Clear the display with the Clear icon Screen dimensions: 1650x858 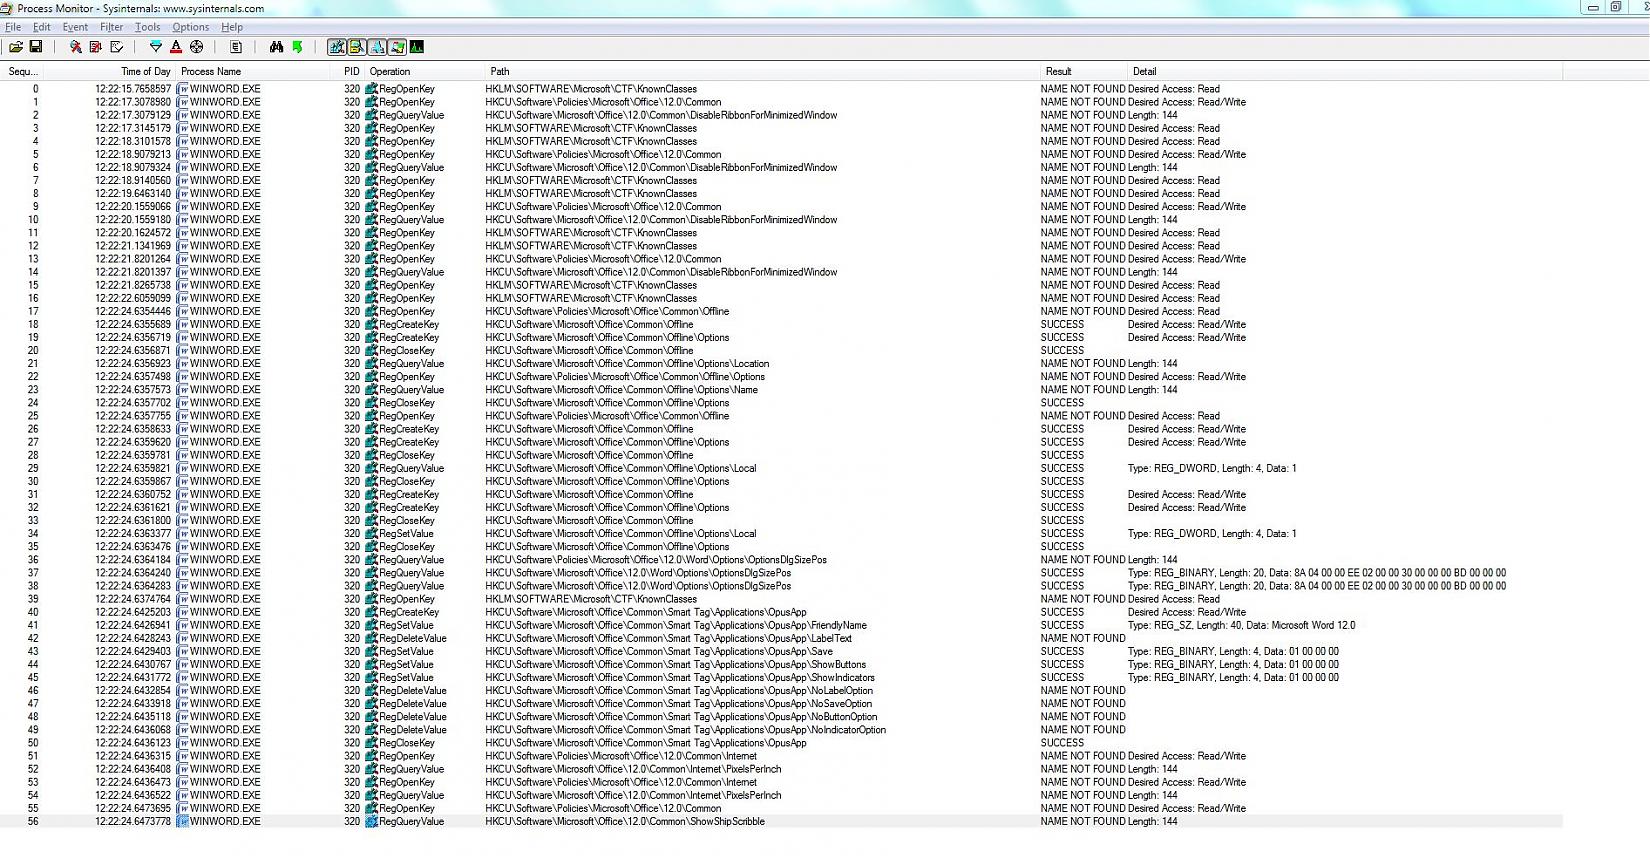pyautogui.click(x=117, y=47)
